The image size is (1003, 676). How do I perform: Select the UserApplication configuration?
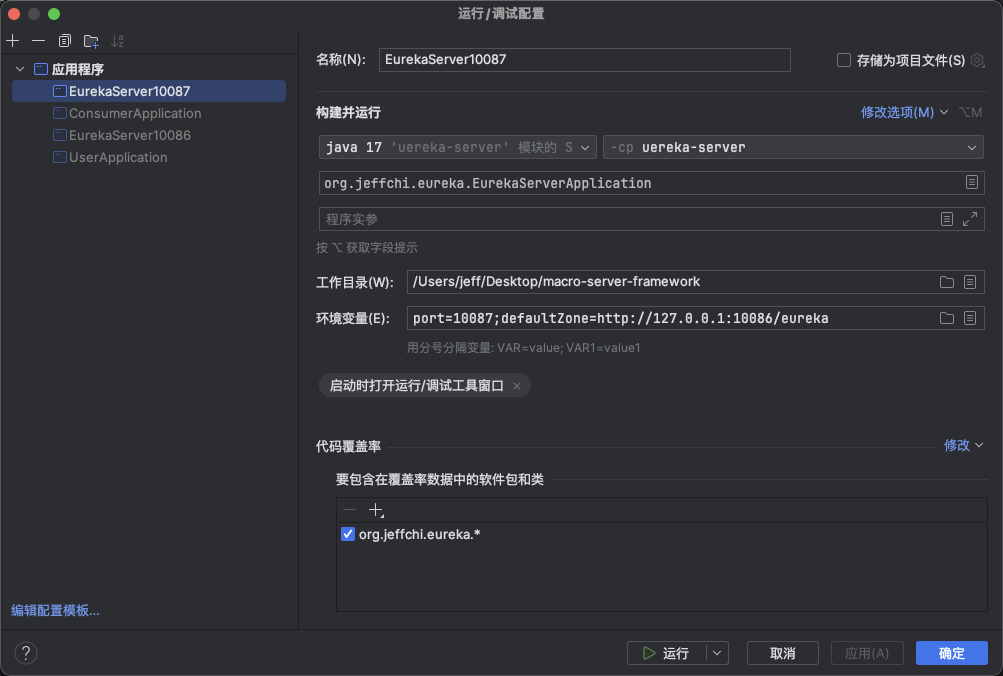118,157
